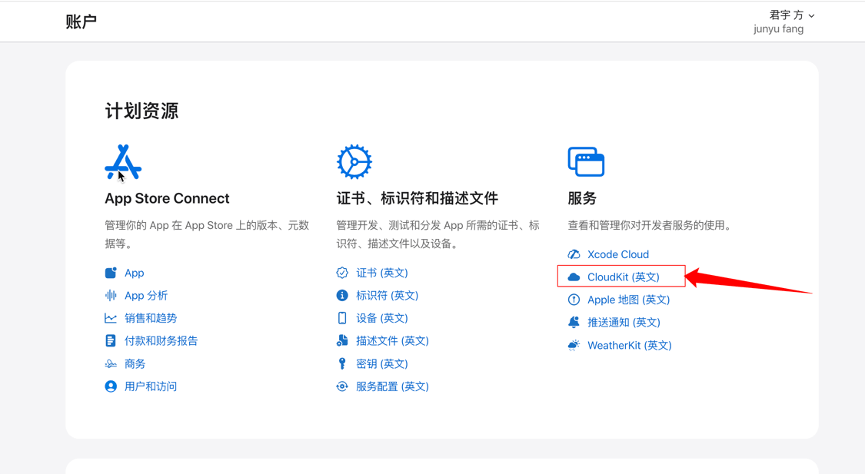
Task: Open 服务配置 (英文) link
Action: [x=392, y=386]
